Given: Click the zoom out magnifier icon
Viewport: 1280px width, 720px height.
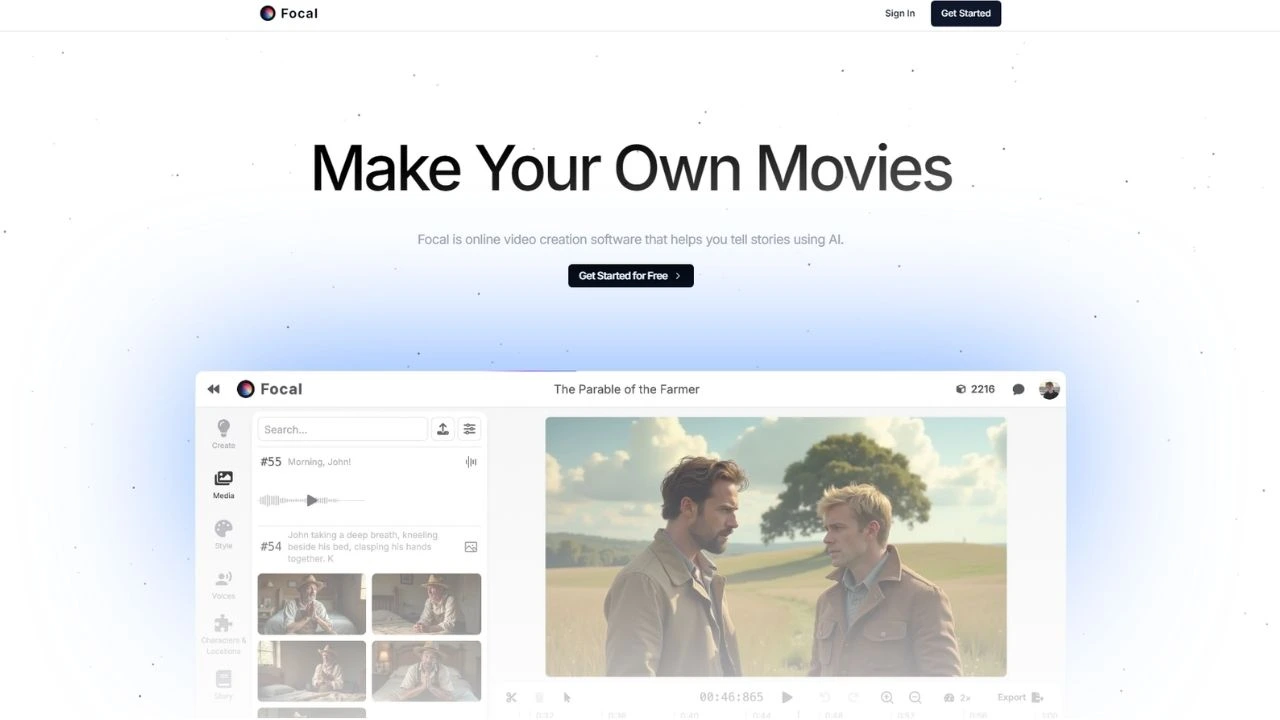Looking at the screenshot, I should click(x=915, y=697).
